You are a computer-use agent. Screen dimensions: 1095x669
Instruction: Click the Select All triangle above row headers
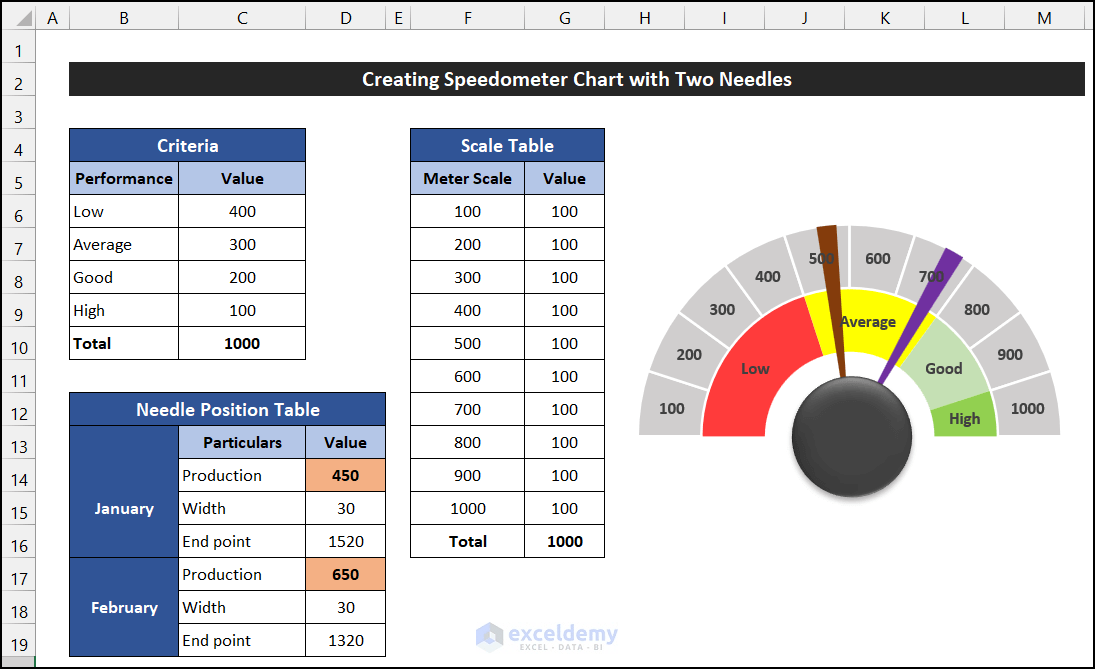point(18,17)
